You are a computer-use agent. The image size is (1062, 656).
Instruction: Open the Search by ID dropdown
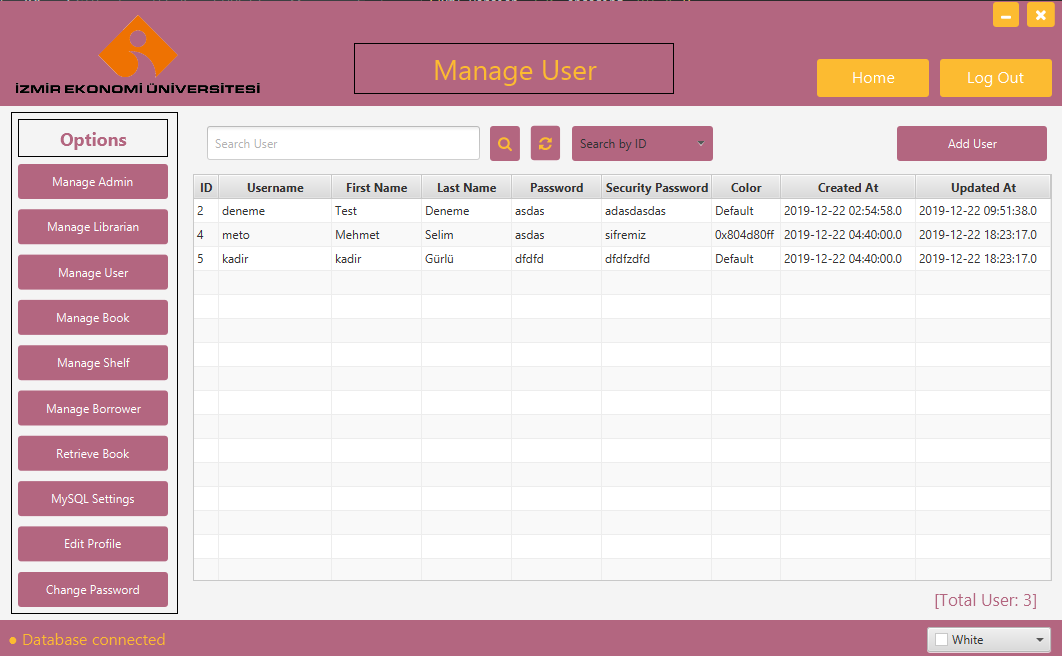(x=642, y=144)
